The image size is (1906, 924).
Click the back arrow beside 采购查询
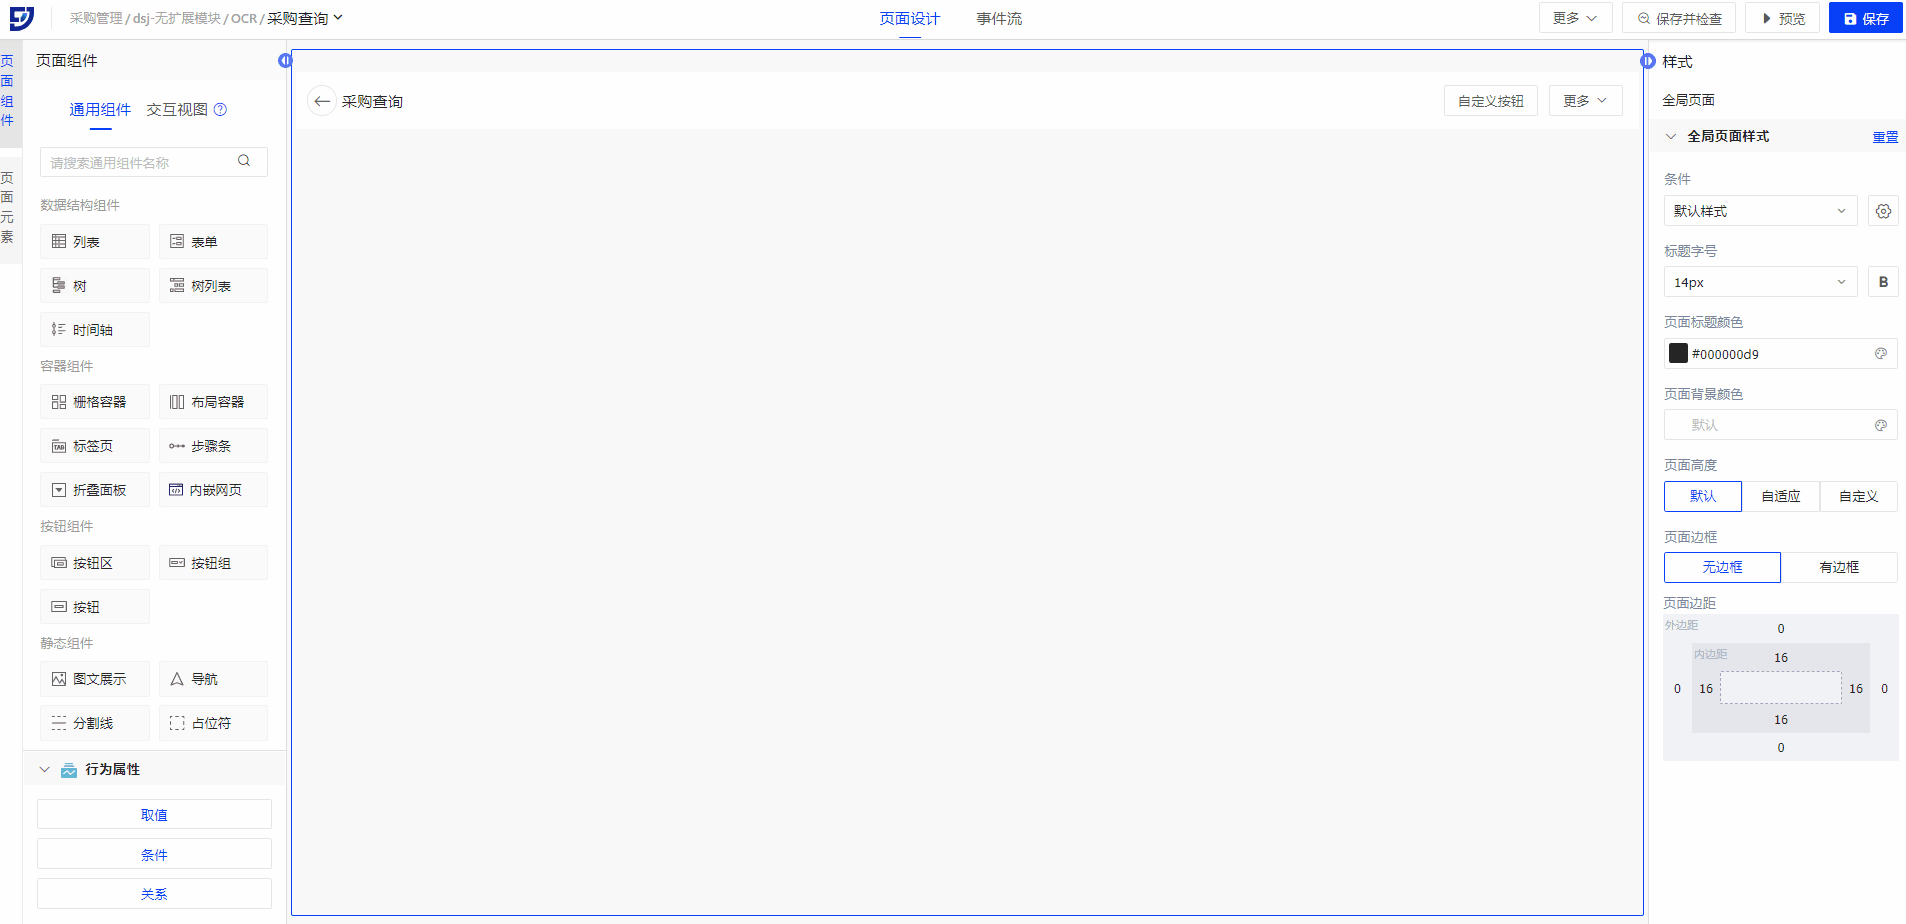(x=321, y=101)
